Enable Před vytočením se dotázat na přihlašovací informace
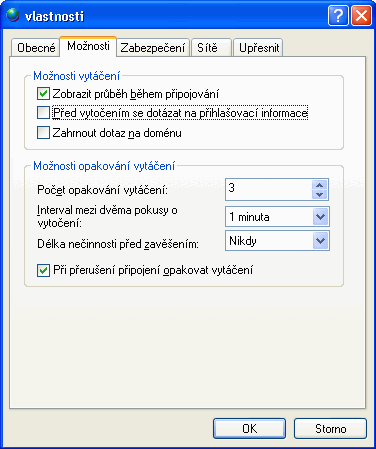 tap(43, 113)
